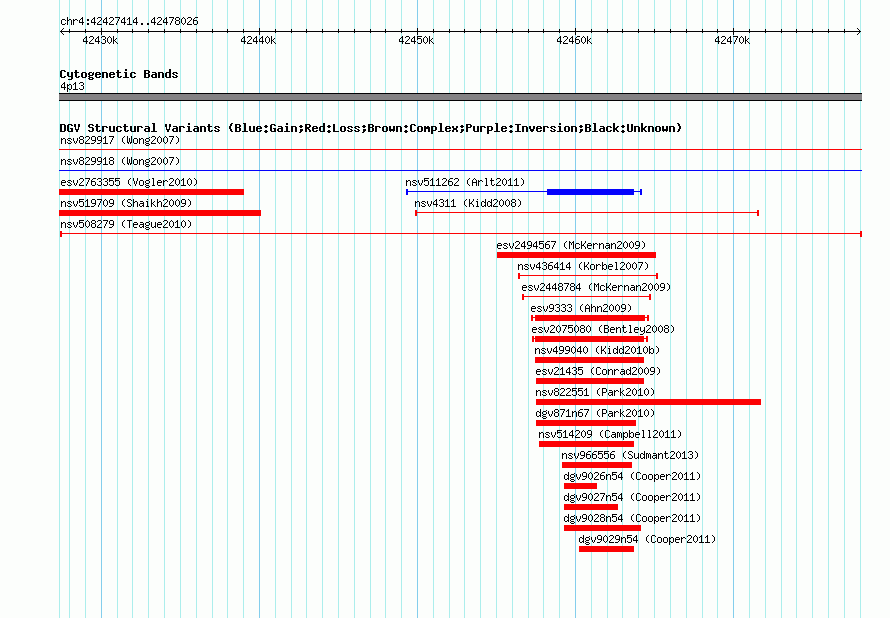Select the nsv966556 (Sudmant2013) label

point(630,455)
